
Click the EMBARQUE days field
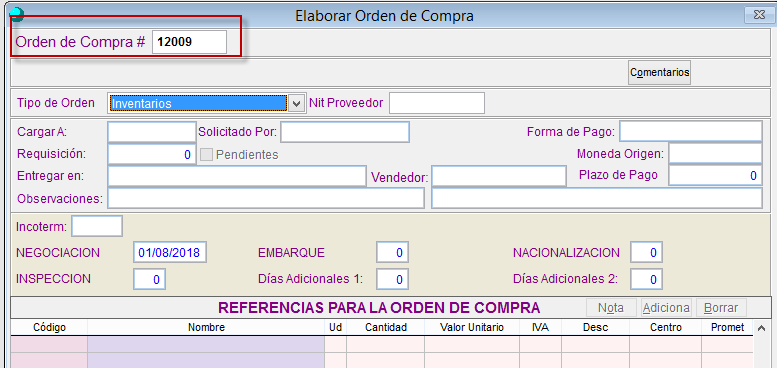[392, 253]
